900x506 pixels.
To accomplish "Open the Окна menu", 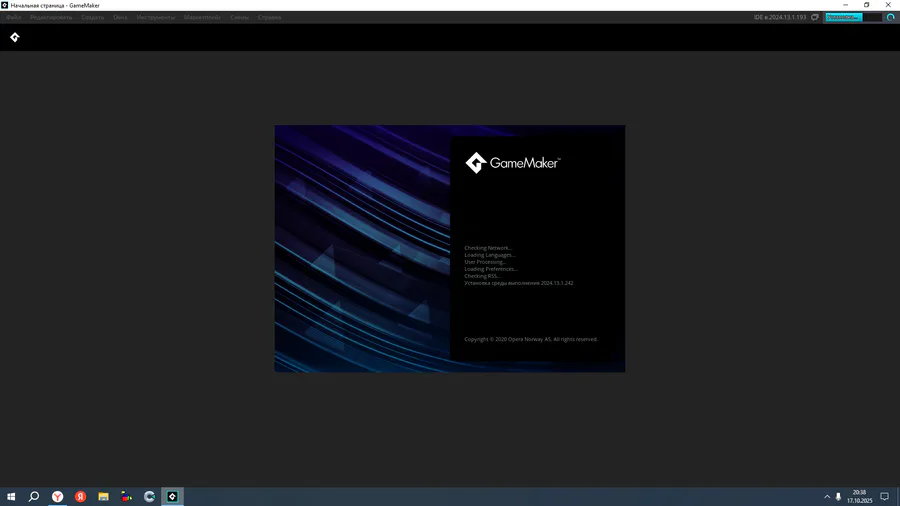I will pyautogui.click(x=120, y=17).
